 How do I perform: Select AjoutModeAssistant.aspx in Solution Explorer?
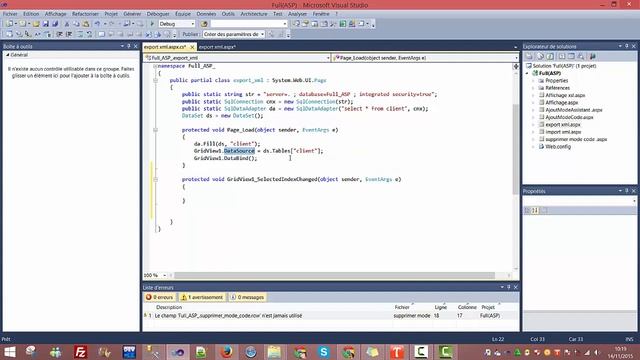click(573, 110)
